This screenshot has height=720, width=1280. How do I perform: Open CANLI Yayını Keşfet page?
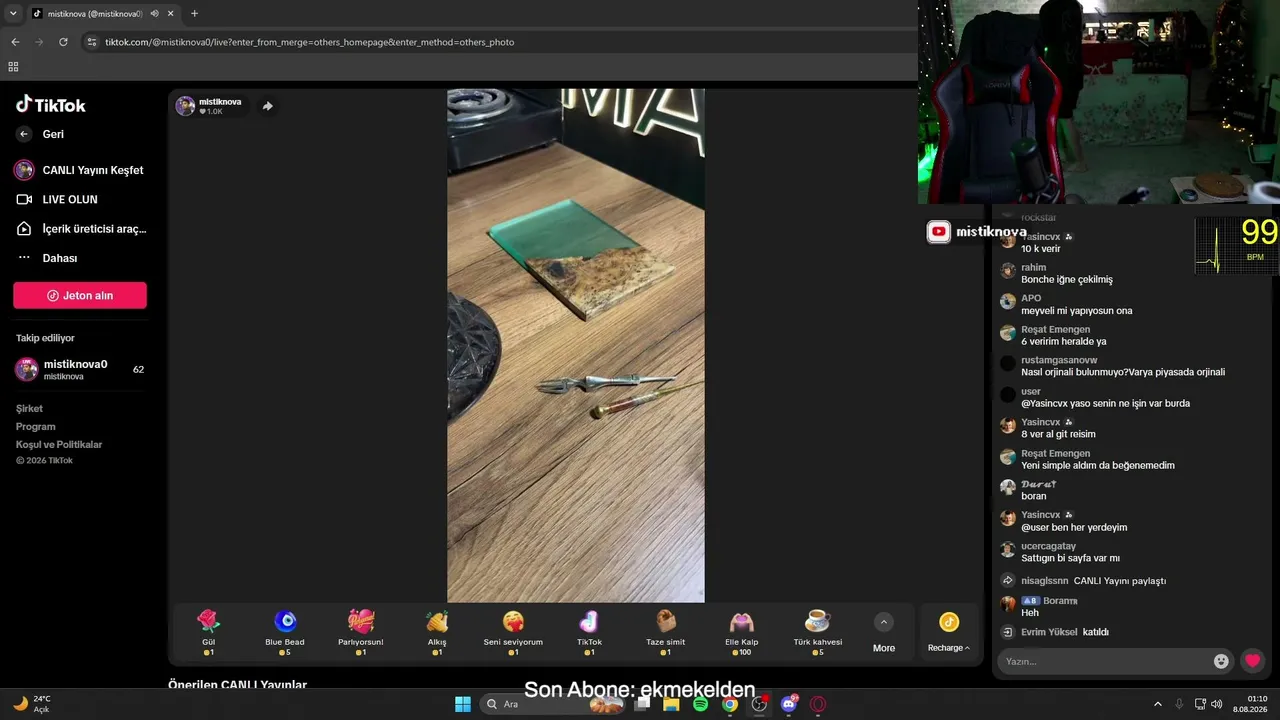[79, 170]
